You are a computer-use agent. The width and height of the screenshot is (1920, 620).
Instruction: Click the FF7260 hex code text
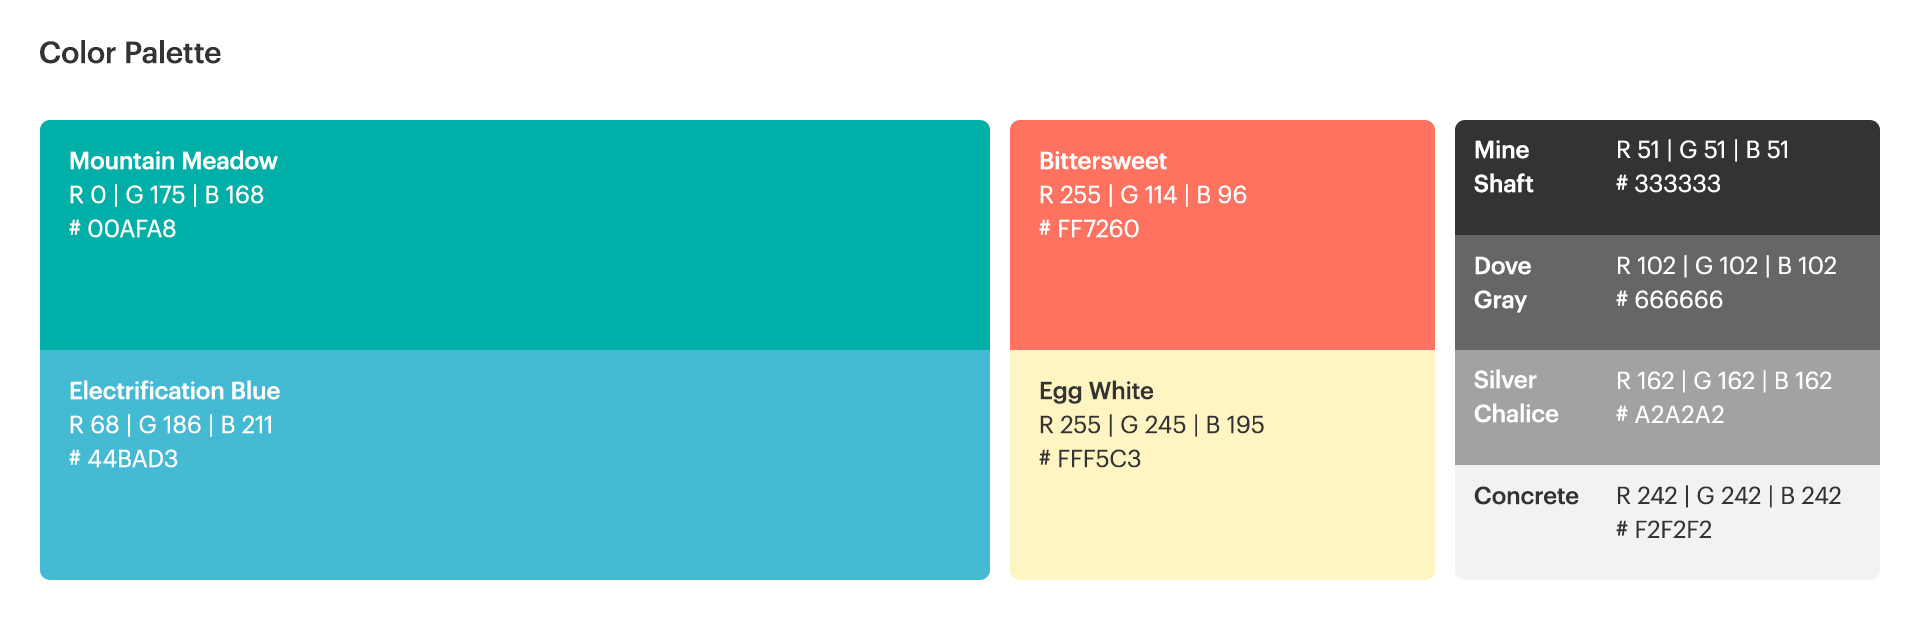[1089, 229]
